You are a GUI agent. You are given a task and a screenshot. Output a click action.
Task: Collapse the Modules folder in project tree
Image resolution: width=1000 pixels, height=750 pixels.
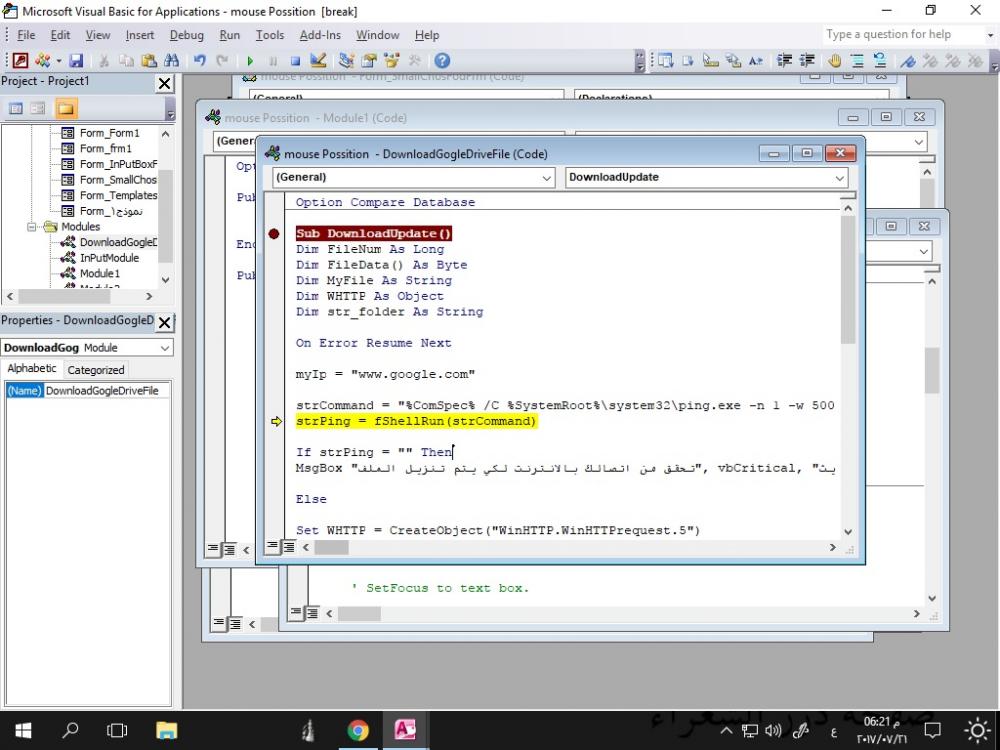pos(31,226)
